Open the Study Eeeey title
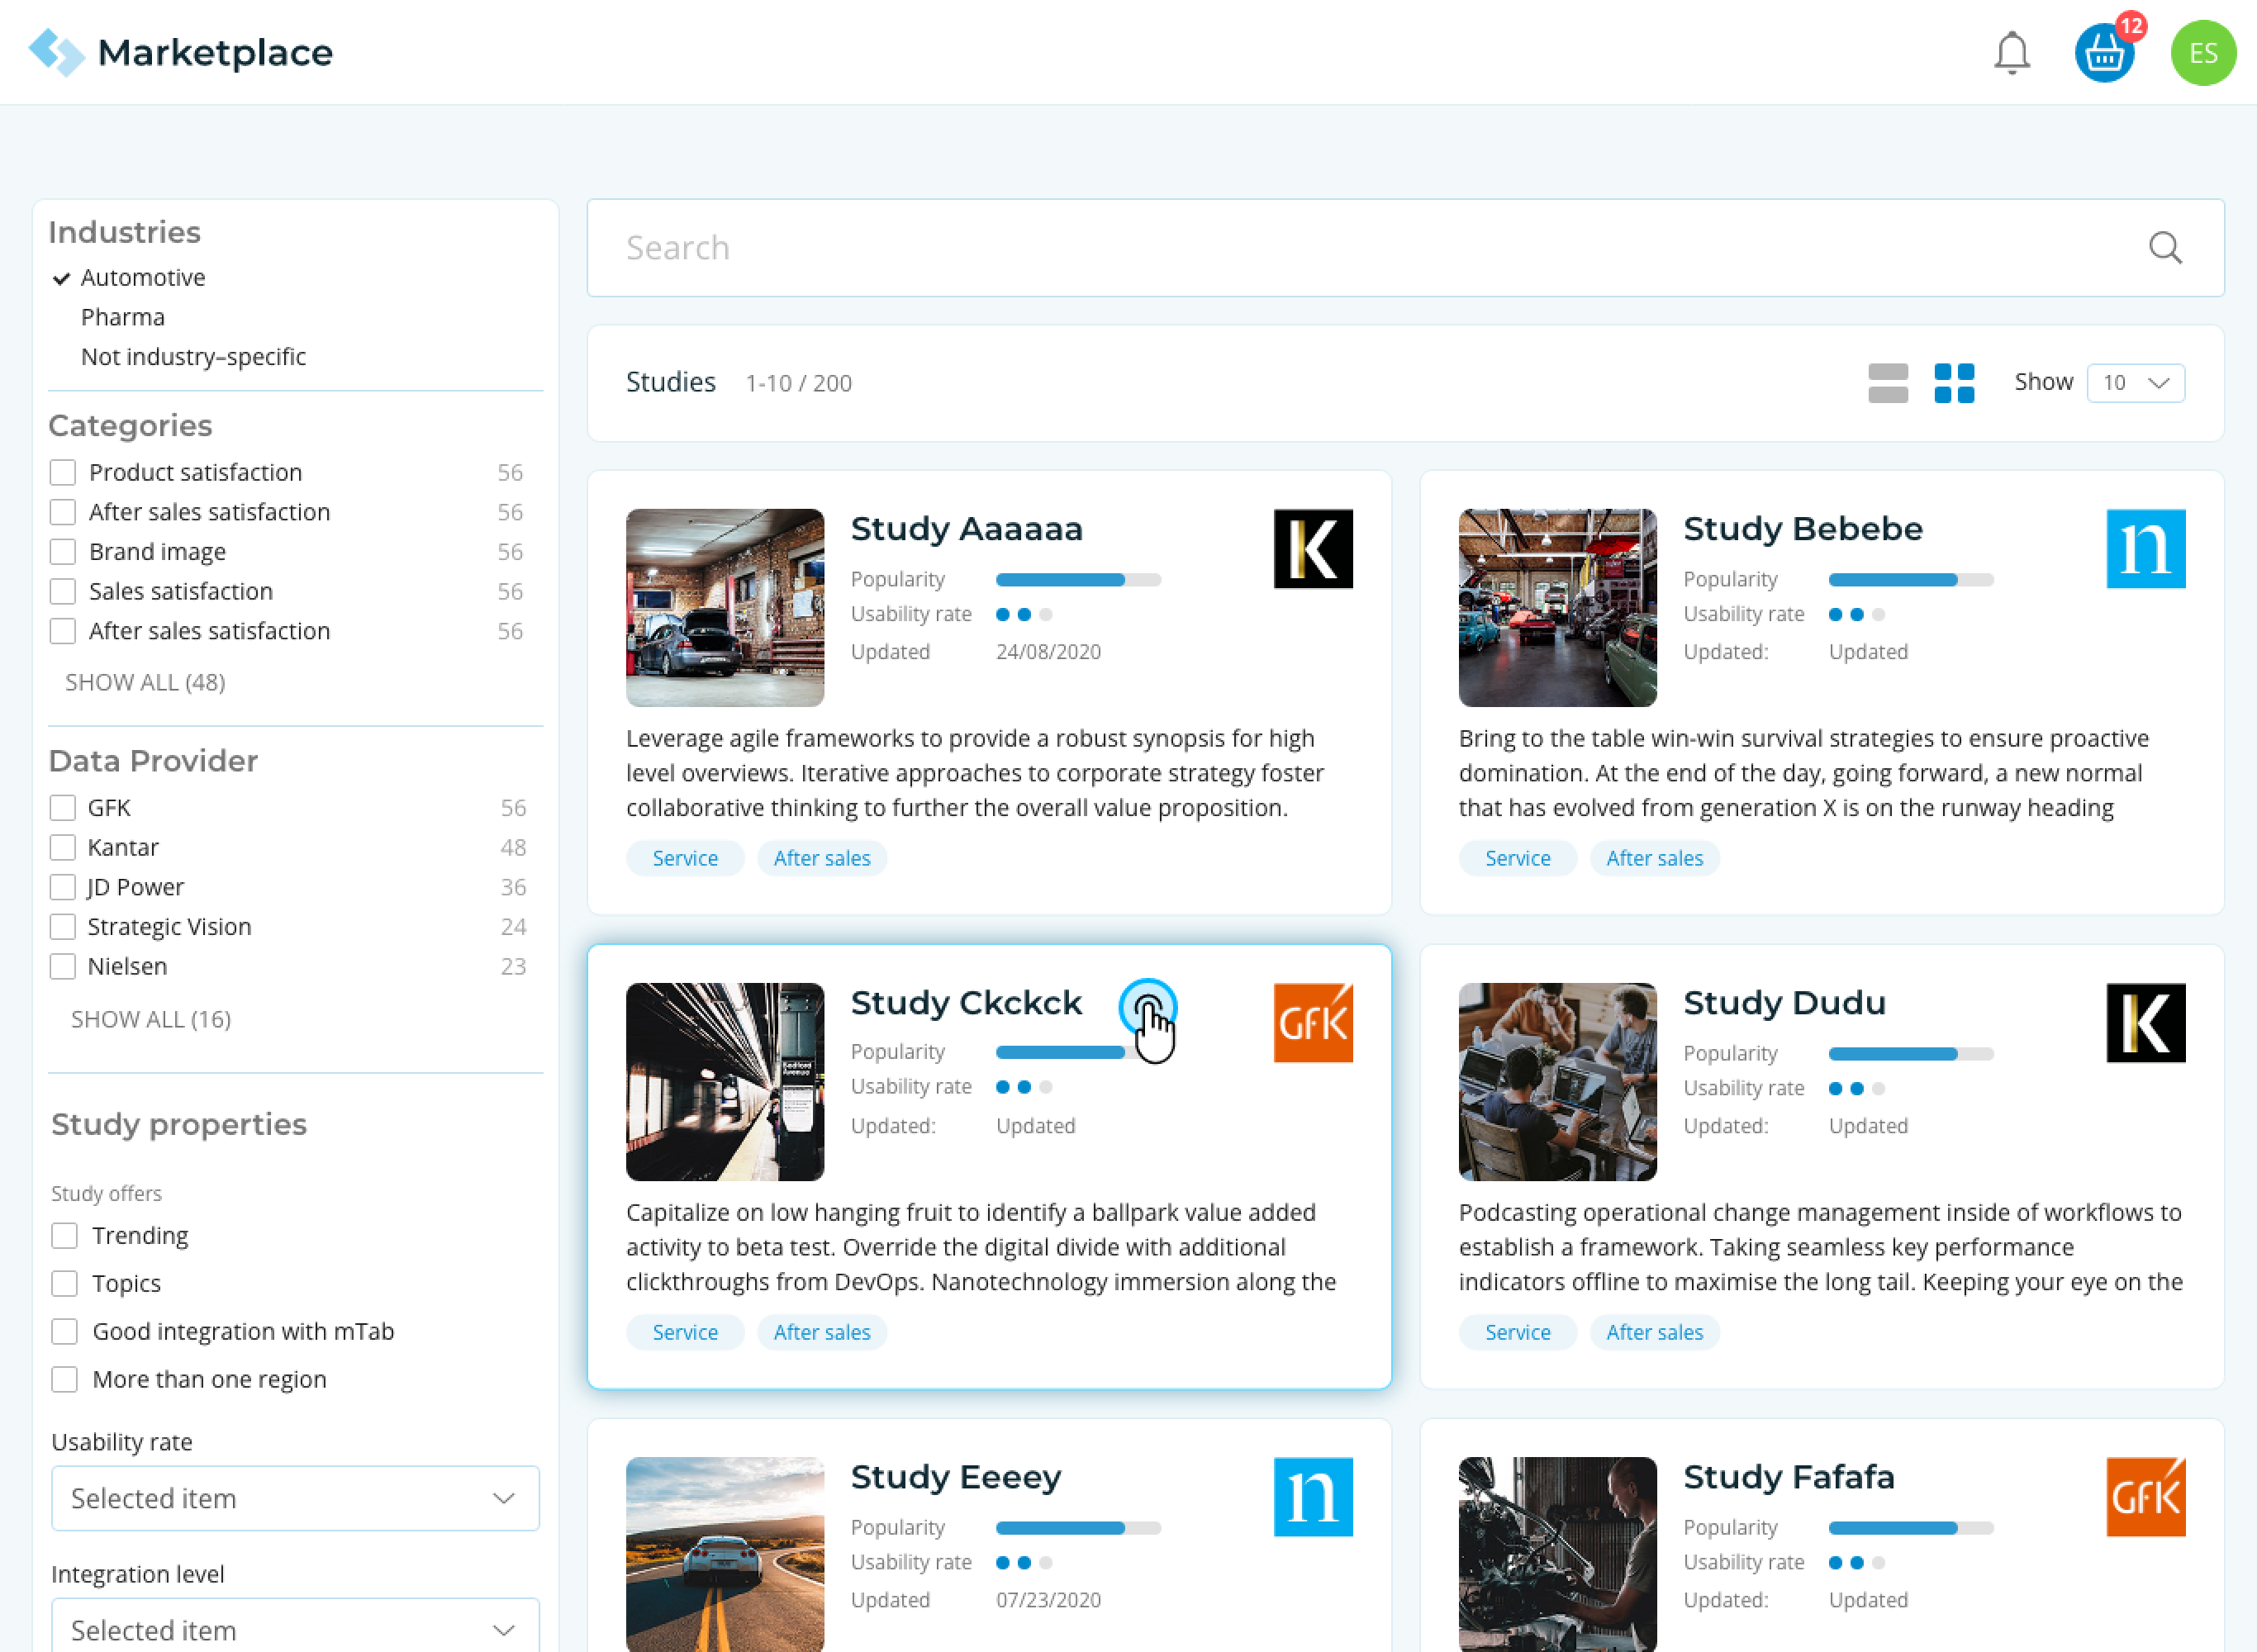The height and width of the screenshot is (1652, 2257). pos(955,1477)
